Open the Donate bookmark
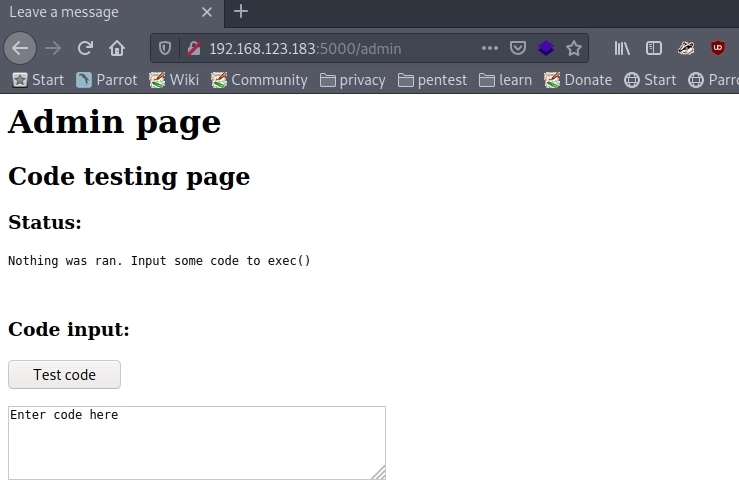Screen dimensions: 739x502 click(578, 80)
